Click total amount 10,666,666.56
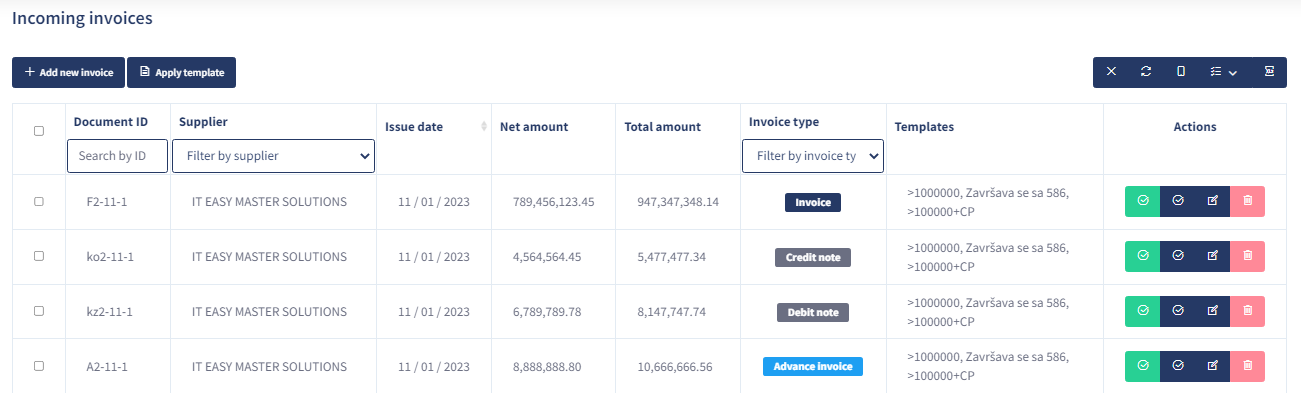 point(675,367)
